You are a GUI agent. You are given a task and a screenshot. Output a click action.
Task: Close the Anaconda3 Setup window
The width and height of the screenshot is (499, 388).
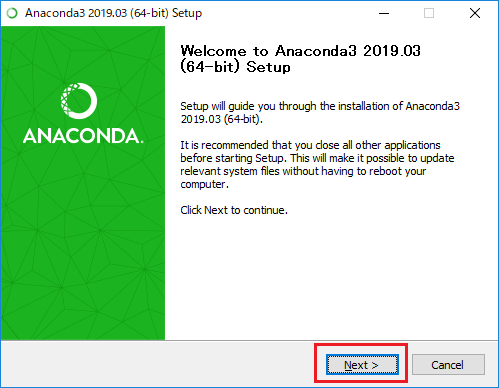475,13
